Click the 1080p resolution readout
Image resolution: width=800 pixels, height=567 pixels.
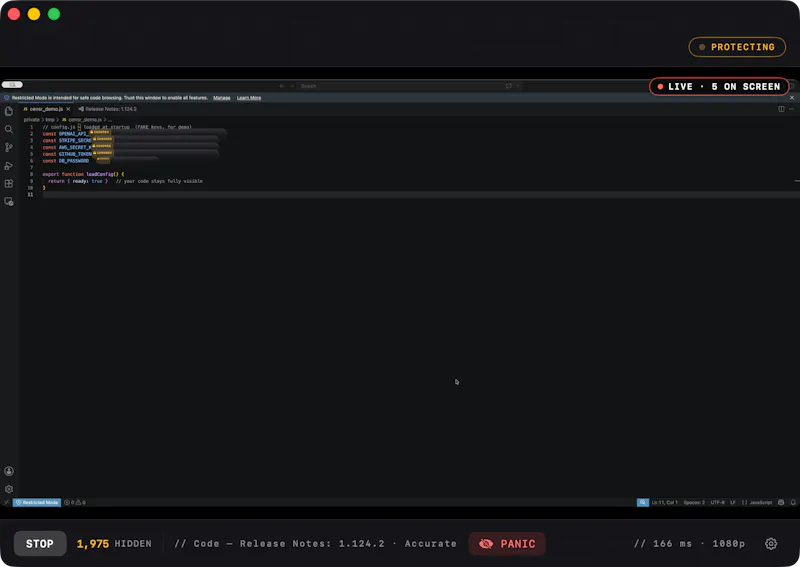coord(729,544)
